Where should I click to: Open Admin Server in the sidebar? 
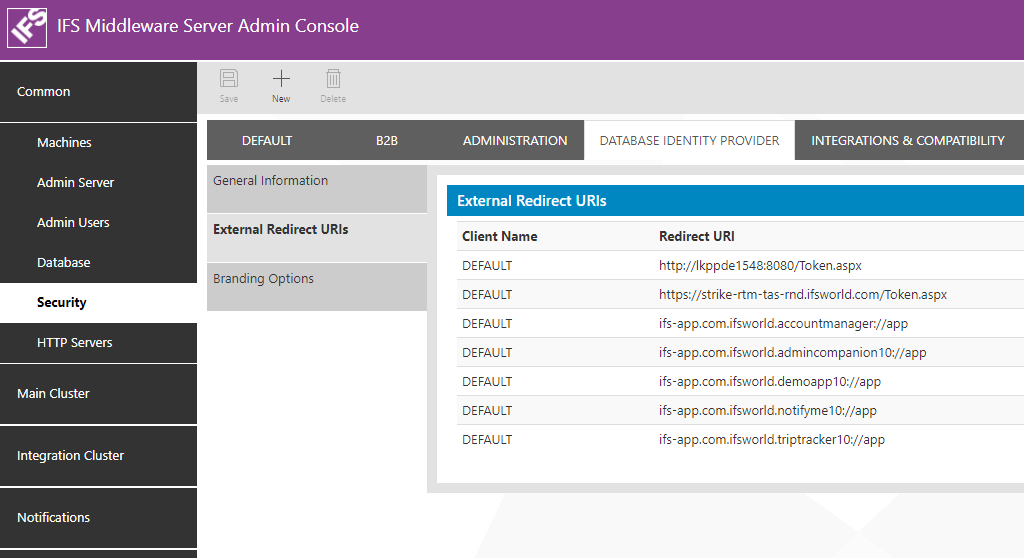[x=98, y=182]
